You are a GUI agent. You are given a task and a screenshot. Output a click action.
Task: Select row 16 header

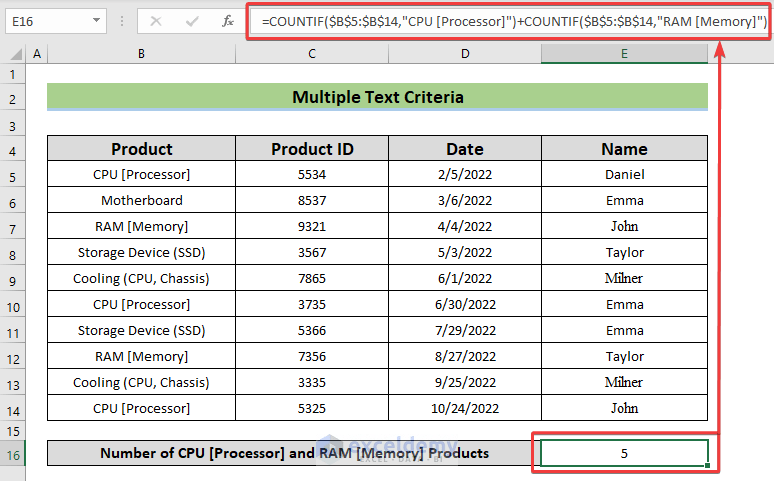[12, 454]
